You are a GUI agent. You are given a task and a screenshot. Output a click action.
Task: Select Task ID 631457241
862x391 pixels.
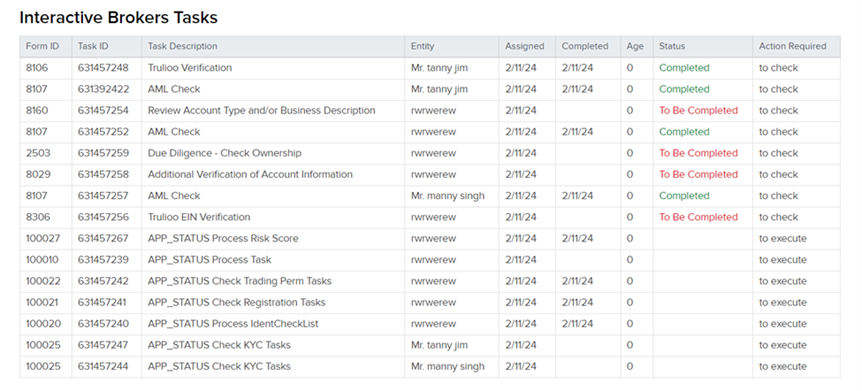coord(102,302)
